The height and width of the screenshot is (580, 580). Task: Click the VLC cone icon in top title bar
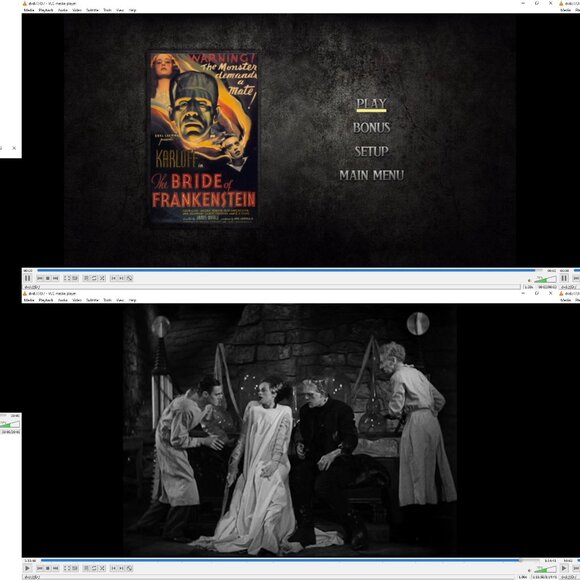coord(25,3)
